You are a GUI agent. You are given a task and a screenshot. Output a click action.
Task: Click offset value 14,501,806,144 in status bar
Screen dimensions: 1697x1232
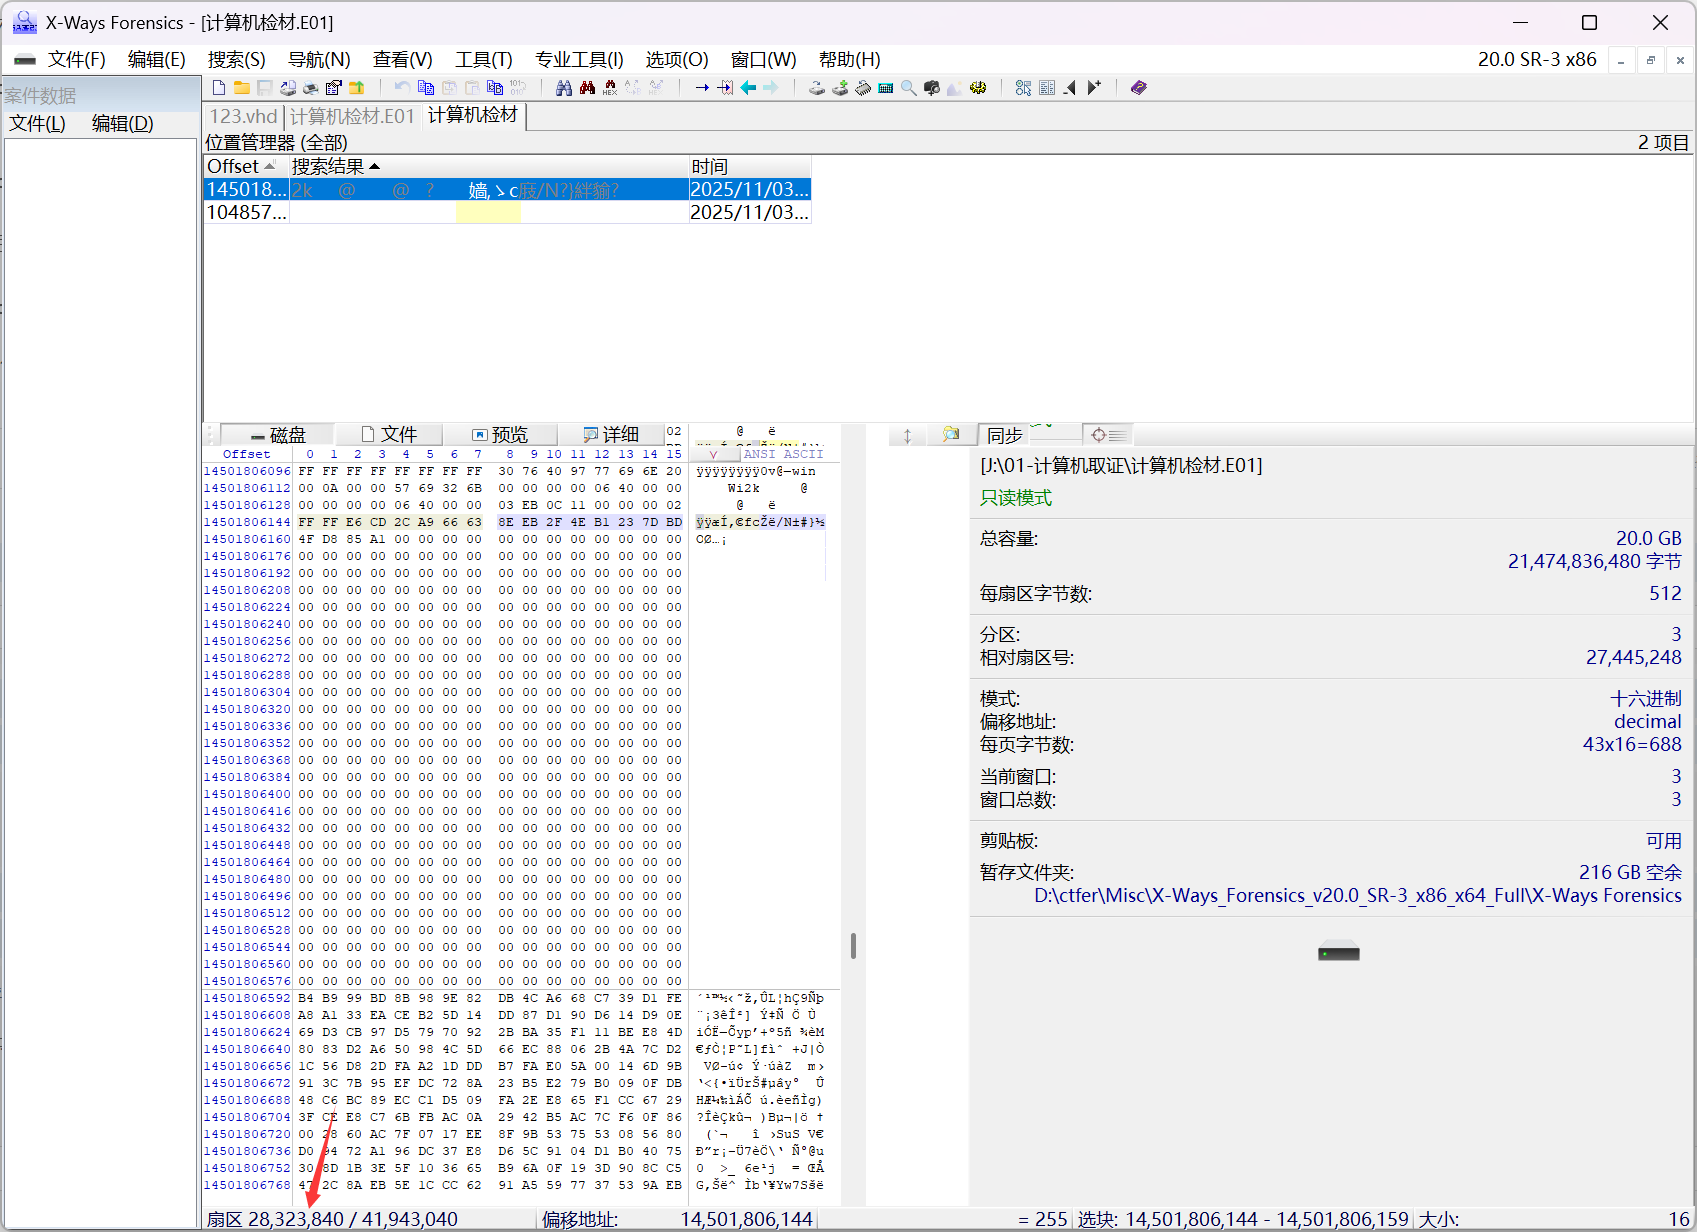coord(747,1220)
